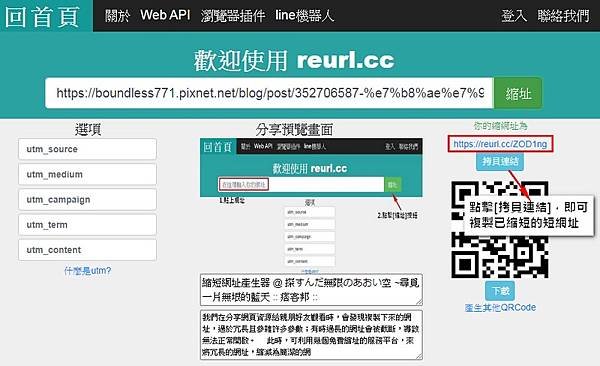Open line機器人 menu item
Viewport: 600px width, 366px height.
(x=305, y=16)
